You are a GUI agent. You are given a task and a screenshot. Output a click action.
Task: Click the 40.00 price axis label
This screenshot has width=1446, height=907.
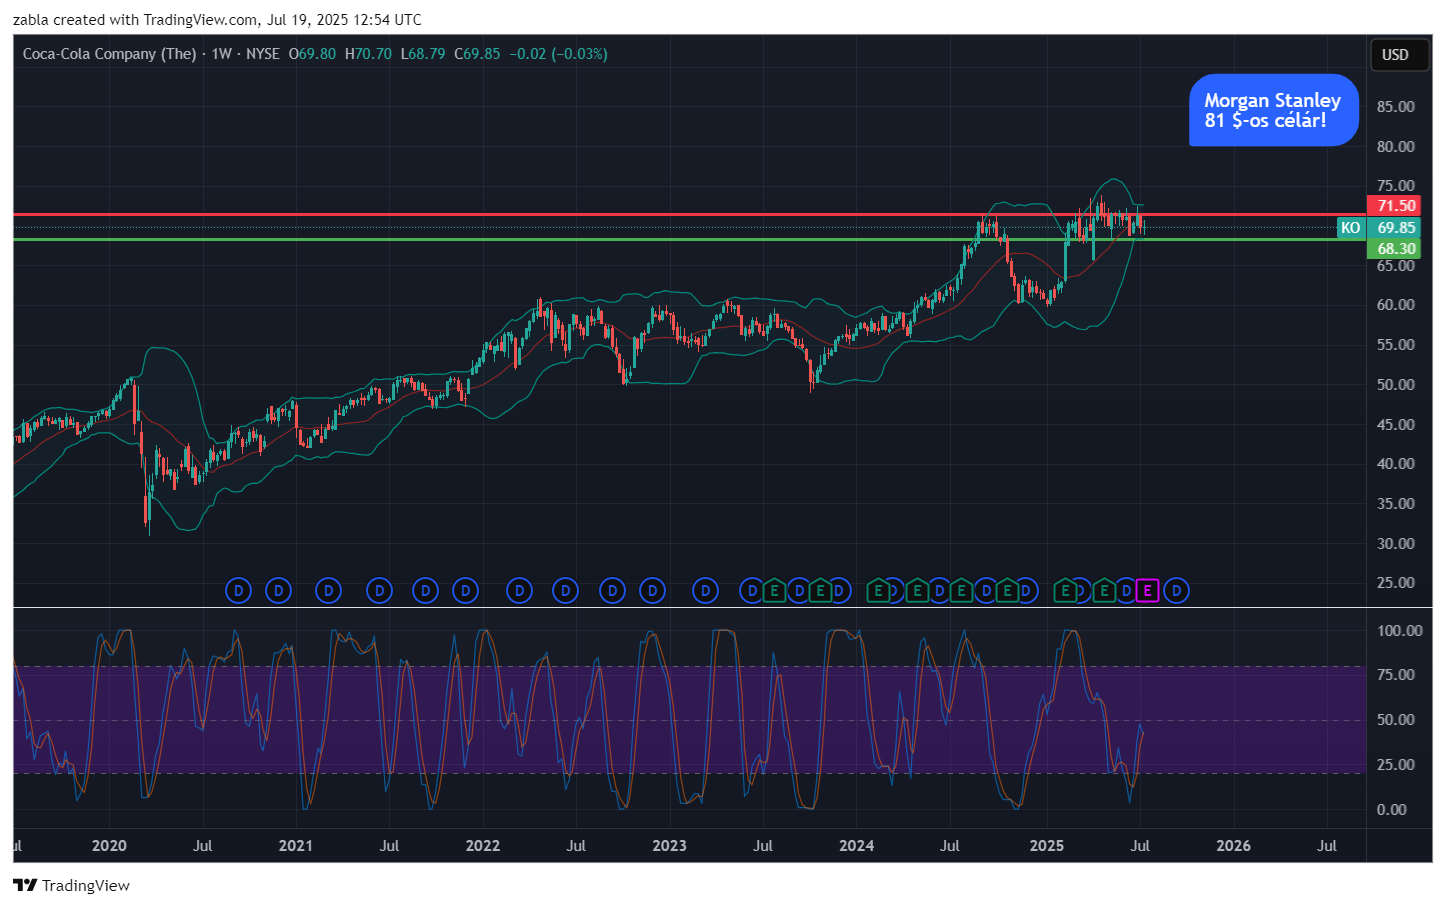pos(1395,464)
